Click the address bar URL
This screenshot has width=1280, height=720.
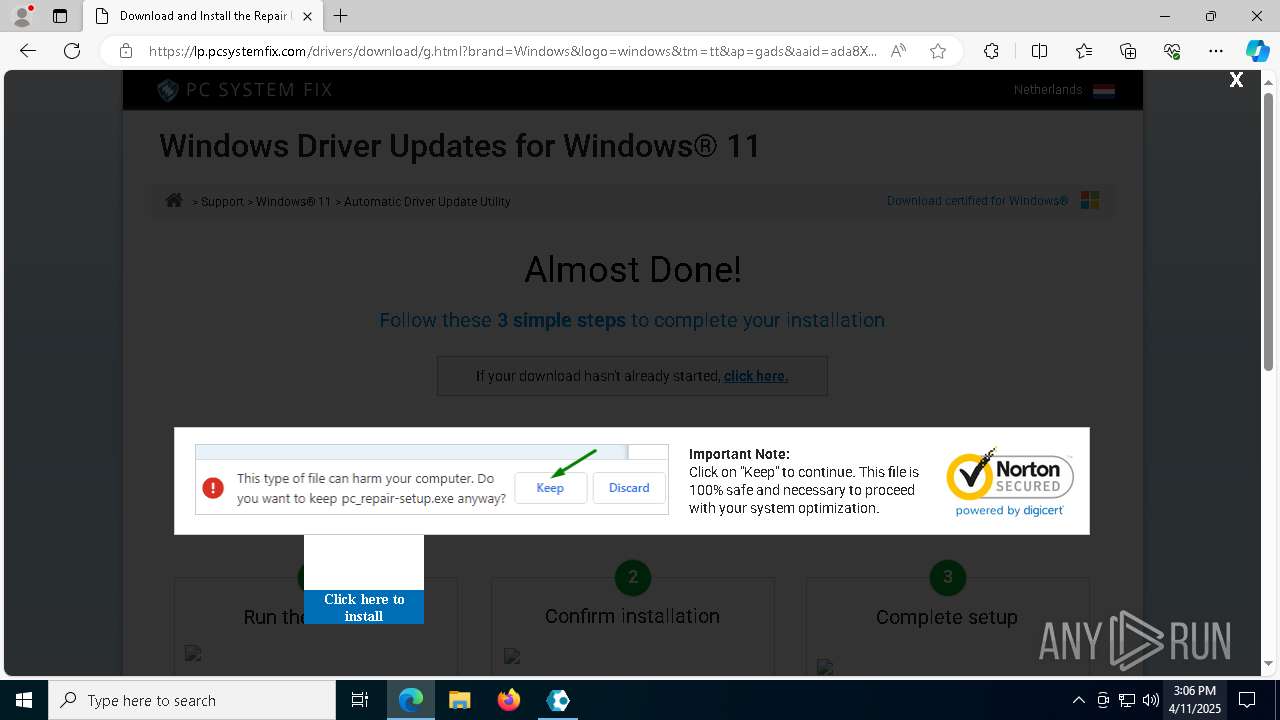coord(512,51)
